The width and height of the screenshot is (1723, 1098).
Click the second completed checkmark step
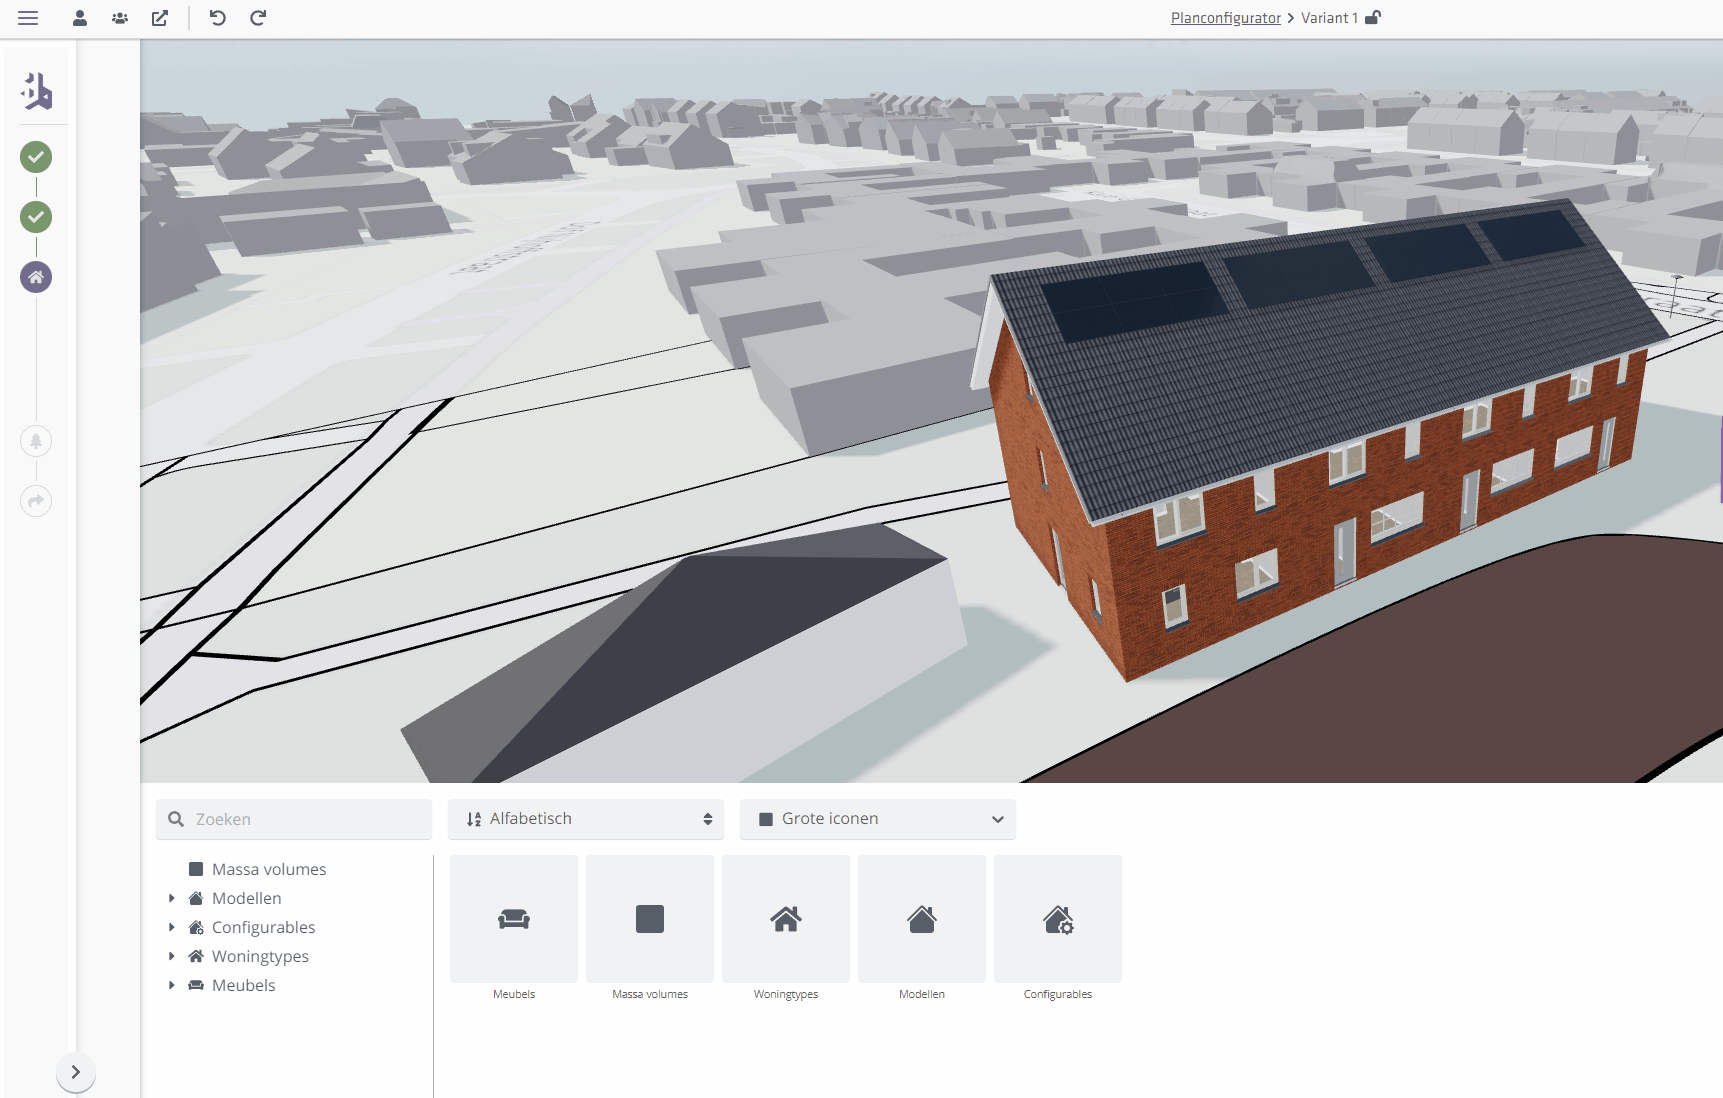(36, 217)
